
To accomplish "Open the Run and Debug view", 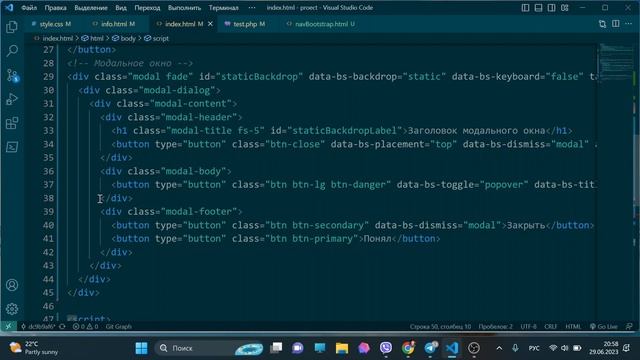I will (12, 99).
